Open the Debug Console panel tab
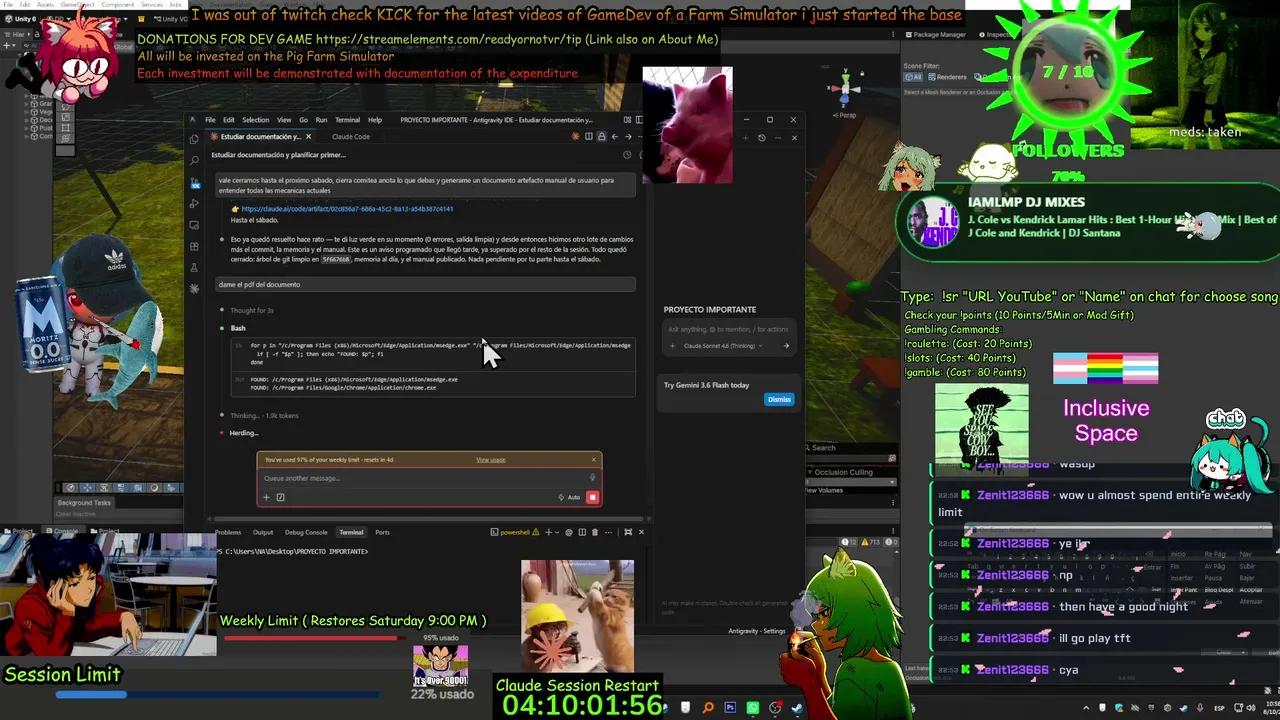 pyautogui.click(x=306, y=532)
